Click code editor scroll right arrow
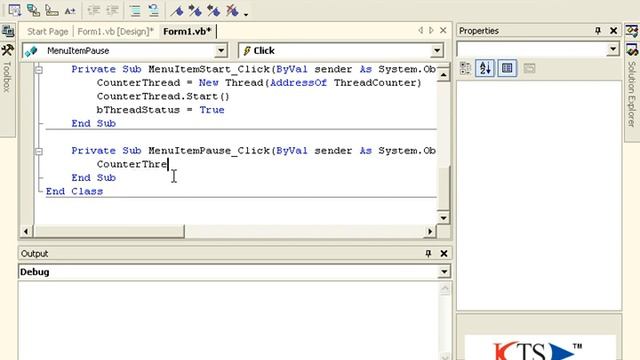This screenshot has width=640, height=360. pyautogui.click(x=430, y=232)
